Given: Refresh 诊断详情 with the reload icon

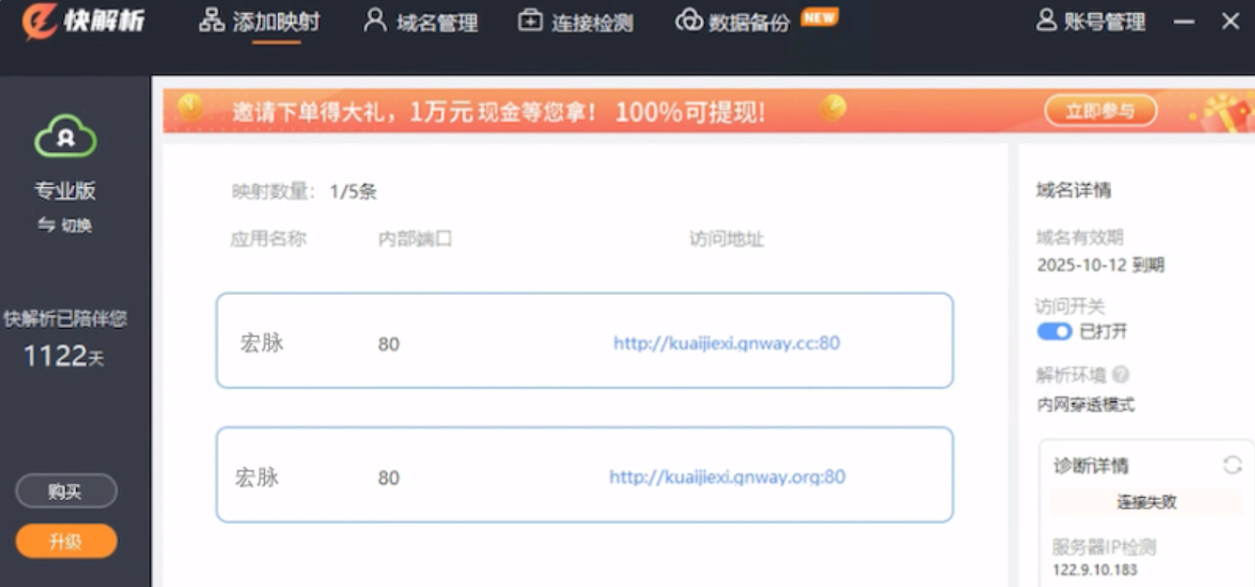Looking at the screenshot, I should coord(1232,465).
